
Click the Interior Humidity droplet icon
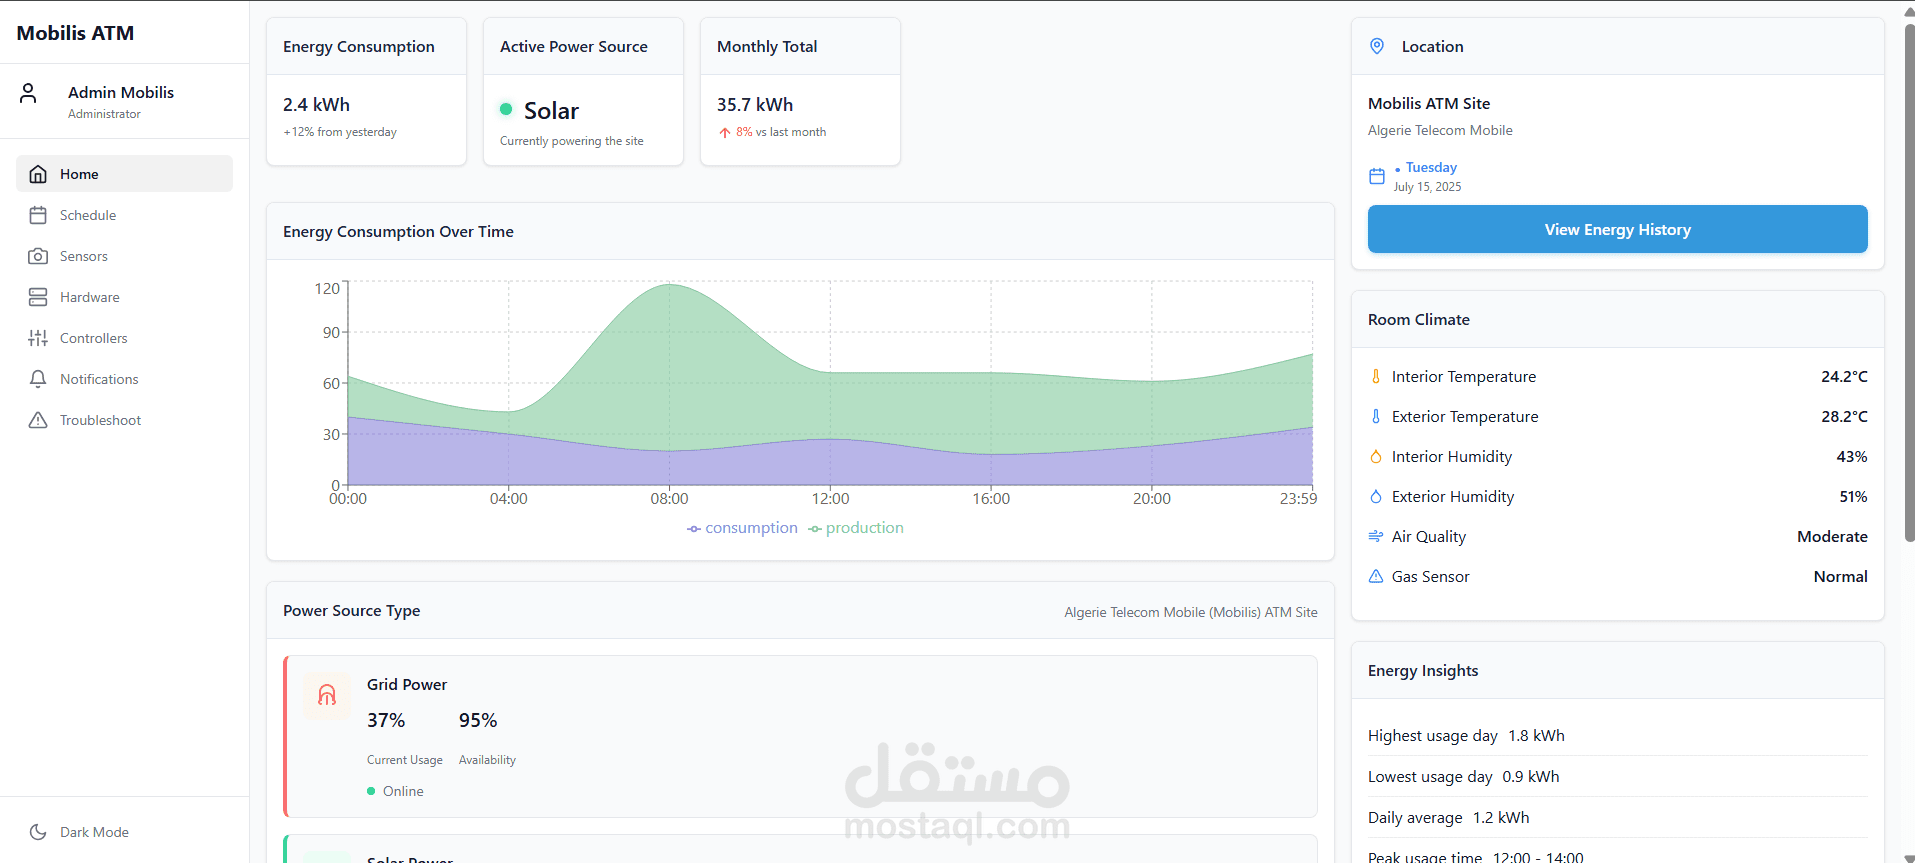[1376, 456]
